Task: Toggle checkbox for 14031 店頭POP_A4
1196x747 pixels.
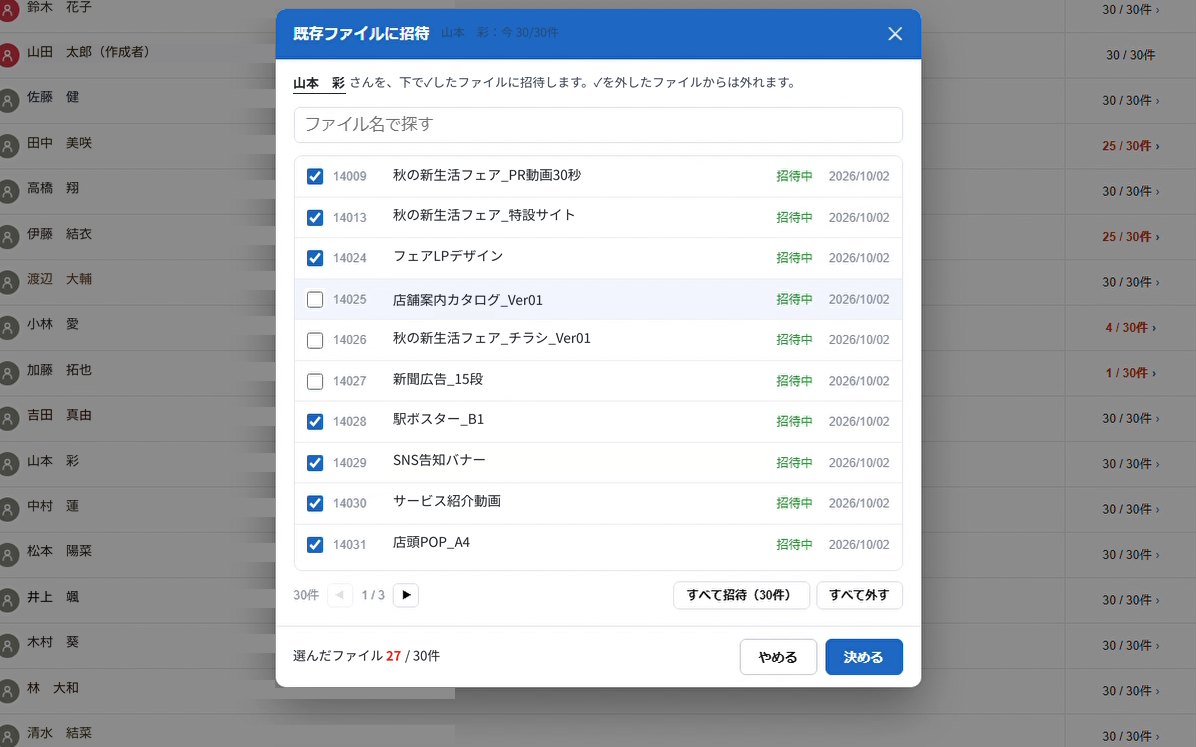Action: (315, 544)
